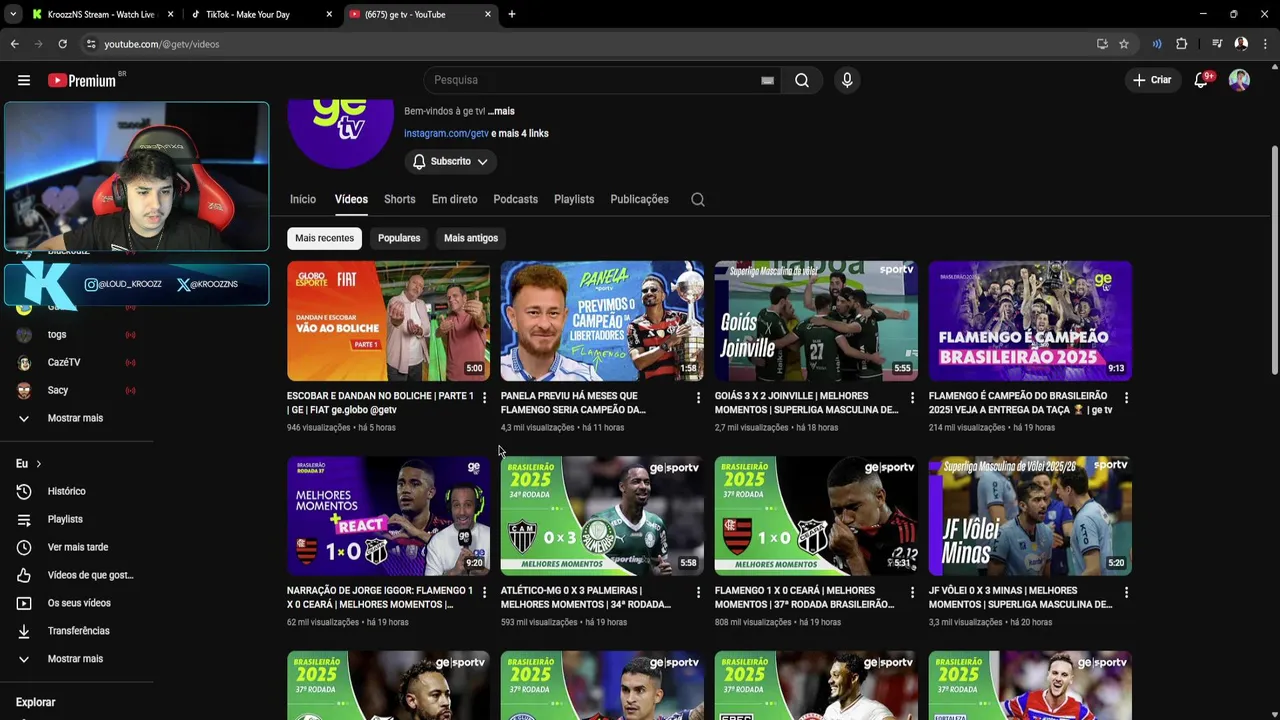
Task: Switch to the Em direto channel tab
Action: pos(454,199)
